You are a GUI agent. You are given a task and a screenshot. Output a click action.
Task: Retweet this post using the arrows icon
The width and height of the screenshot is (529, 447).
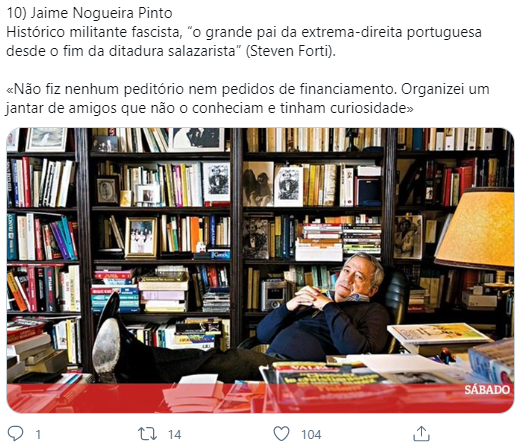[x=147, y=434]
